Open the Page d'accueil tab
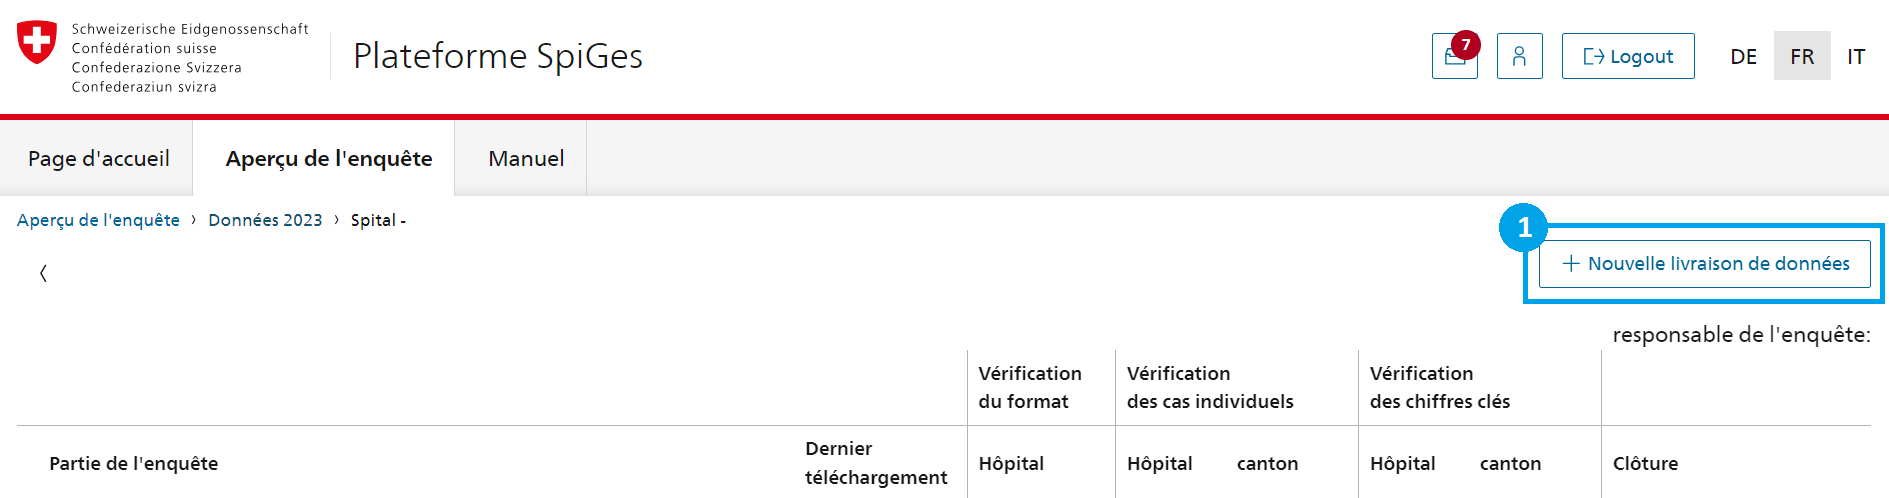The height and width of the screenshot is (498, 1889). pos(98,158)
